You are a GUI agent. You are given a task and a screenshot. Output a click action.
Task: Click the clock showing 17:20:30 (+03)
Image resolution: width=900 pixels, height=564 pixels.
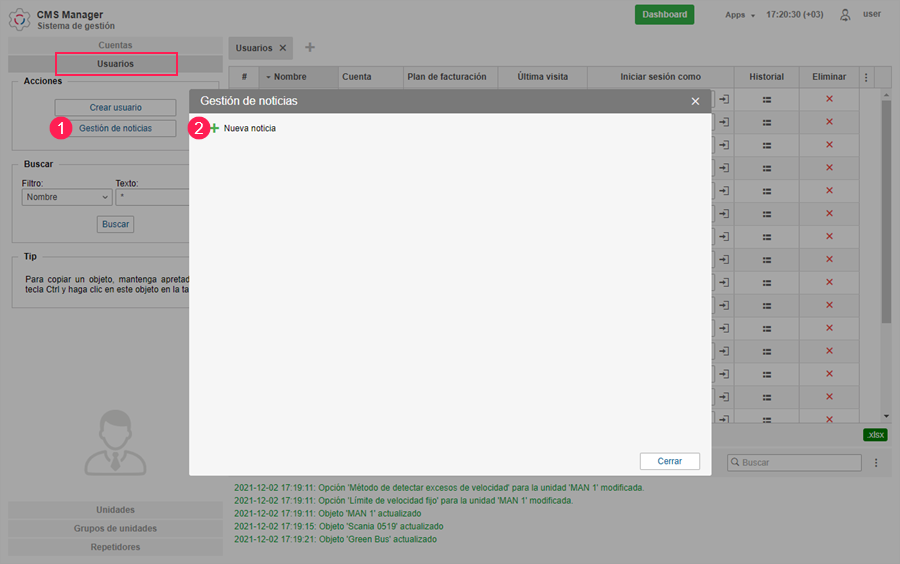coord(794,14)
